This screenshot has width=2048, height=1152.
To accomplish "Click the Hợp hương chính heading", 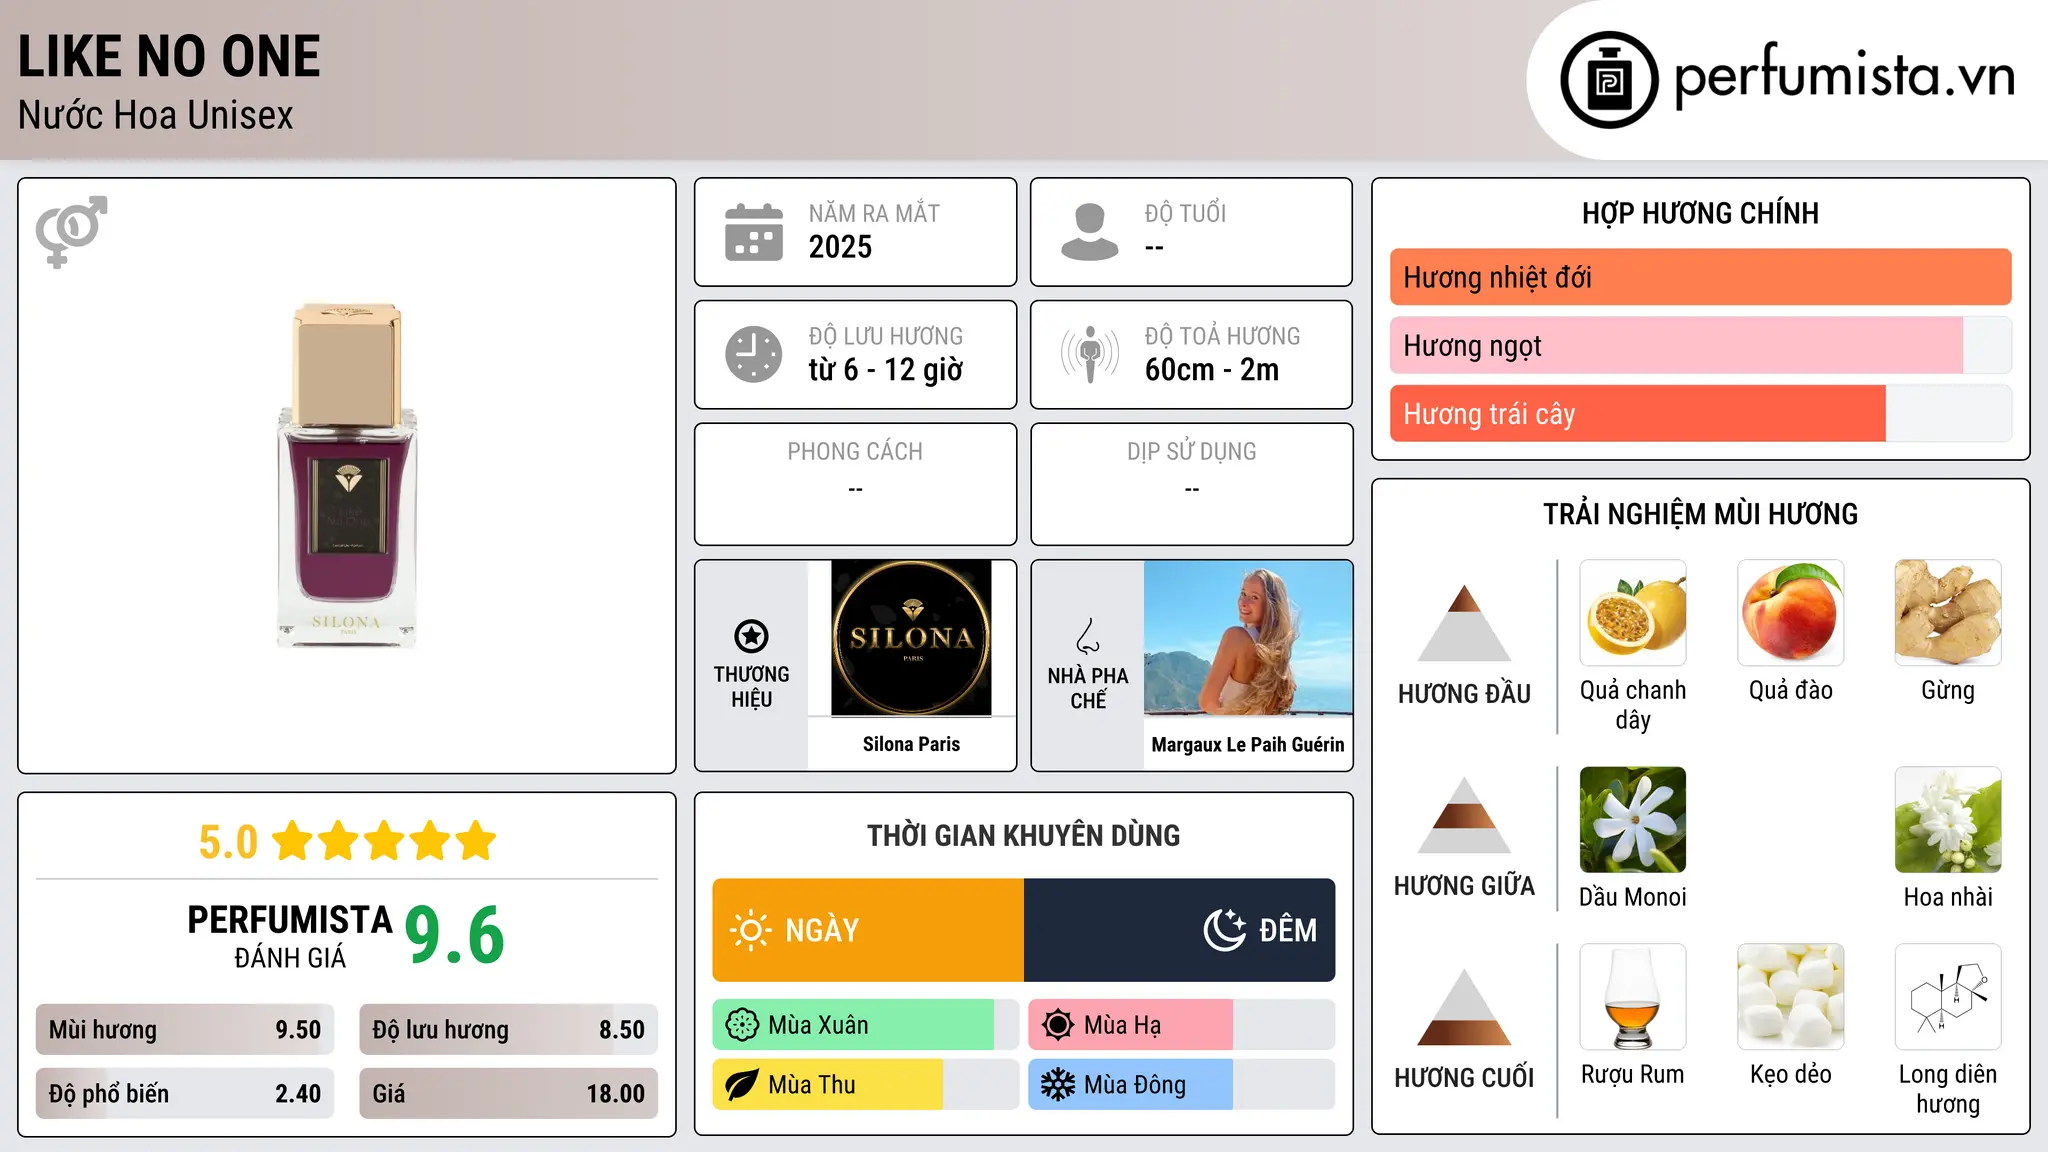I will click(x=1700, y=213).
